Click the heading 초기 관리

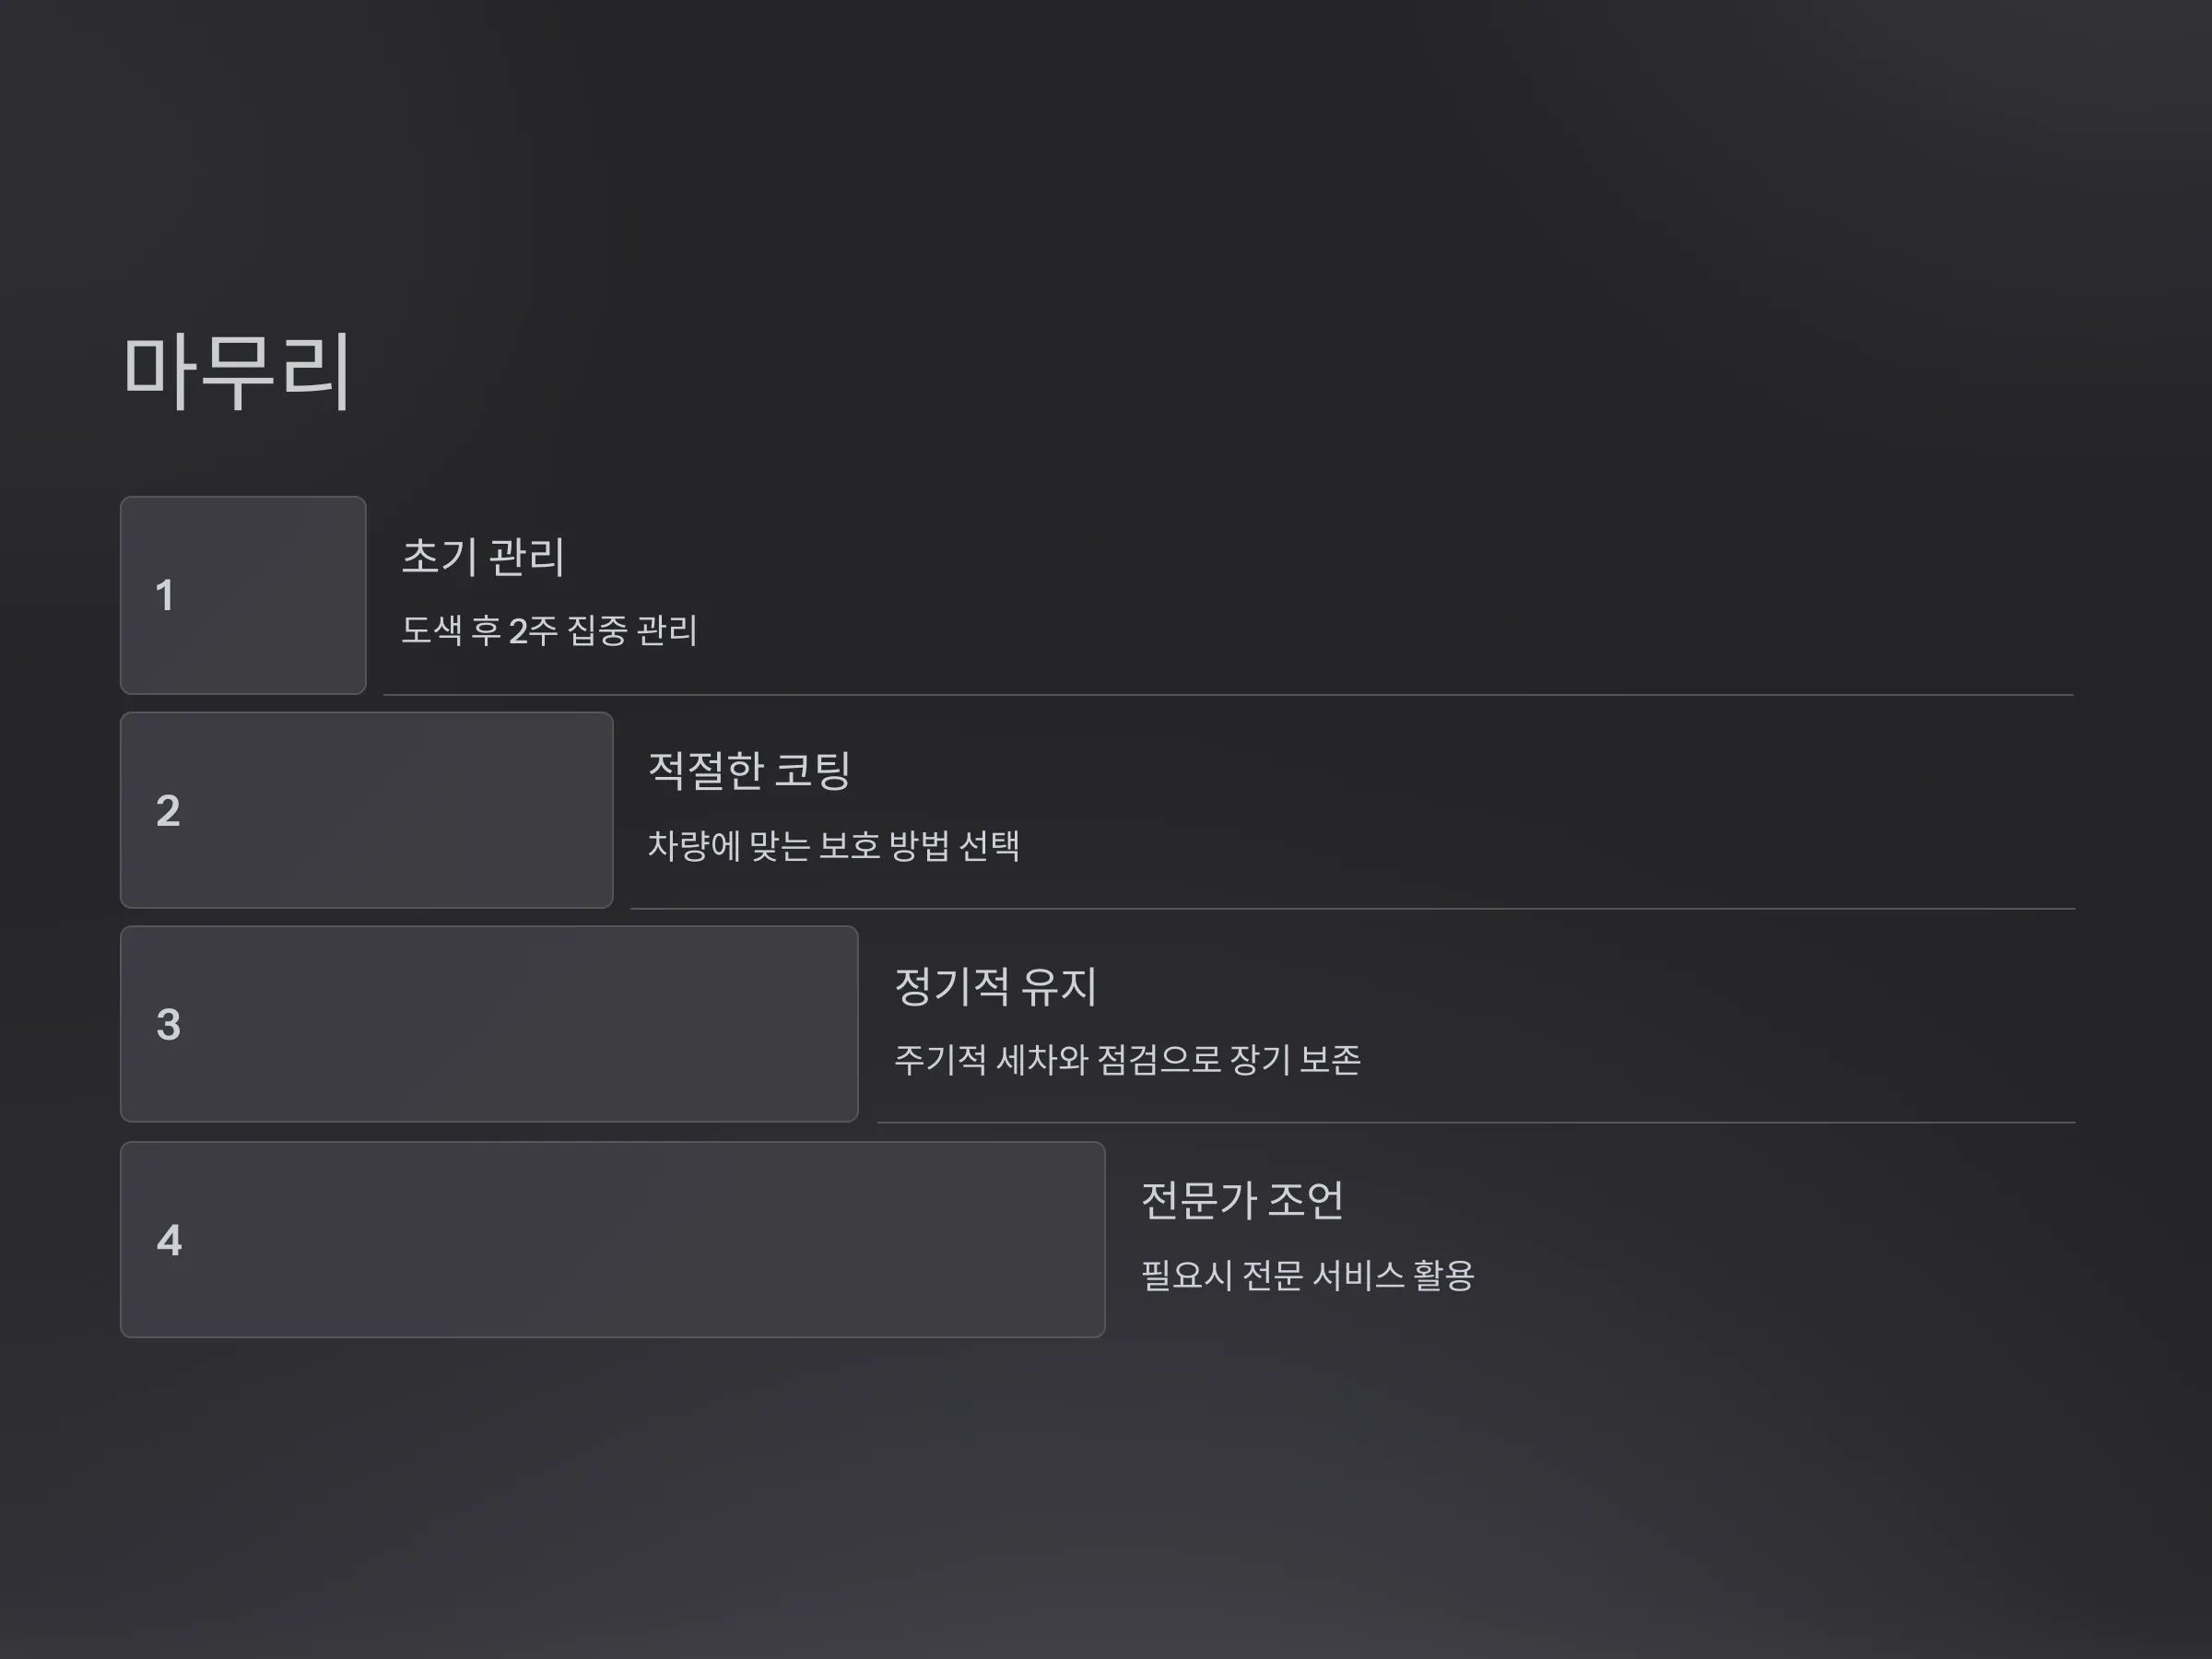click(483, 557)
